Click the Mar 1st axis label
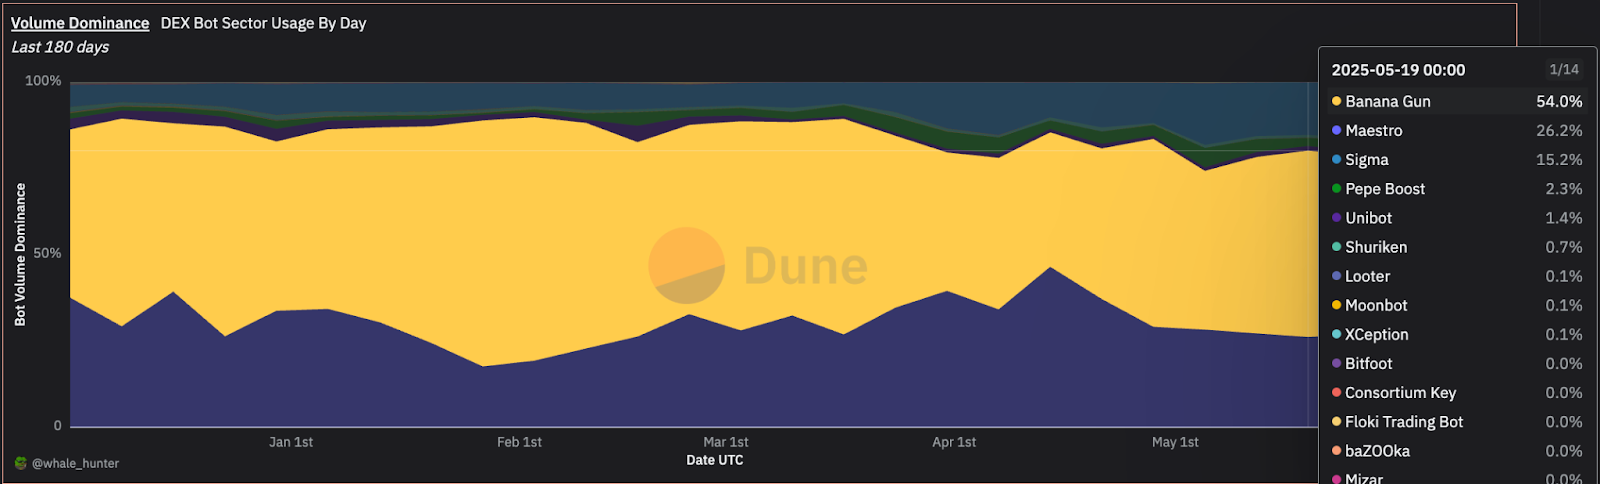 tap(726, 442)
